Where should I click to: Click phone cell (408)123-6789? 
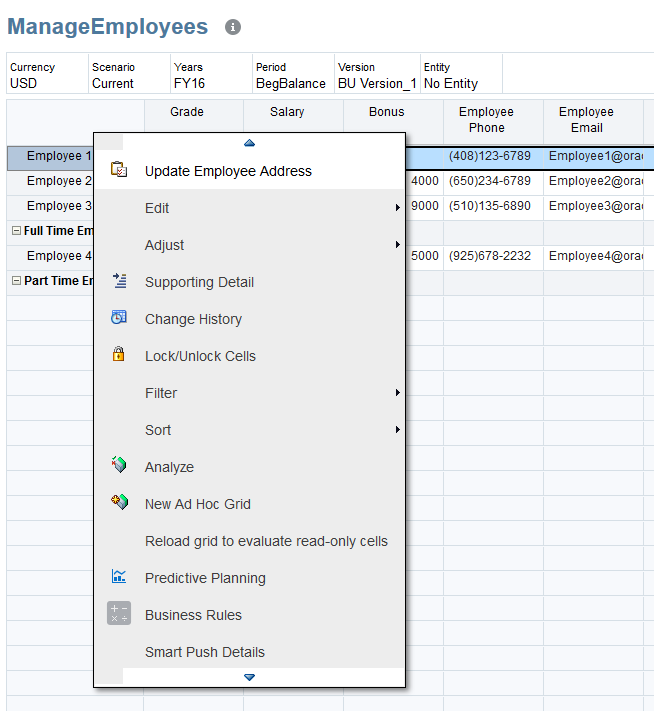(x=493, y=158)
